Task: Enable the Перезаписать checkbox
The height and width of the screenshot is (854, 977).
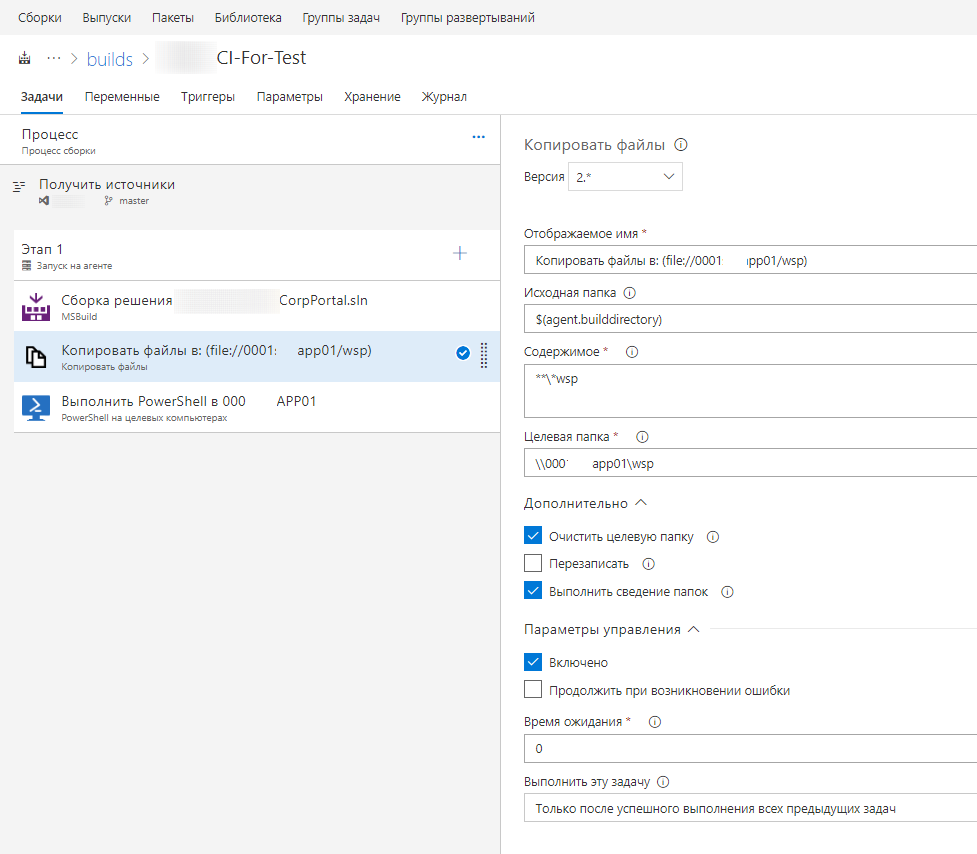Action: (533, 564)
